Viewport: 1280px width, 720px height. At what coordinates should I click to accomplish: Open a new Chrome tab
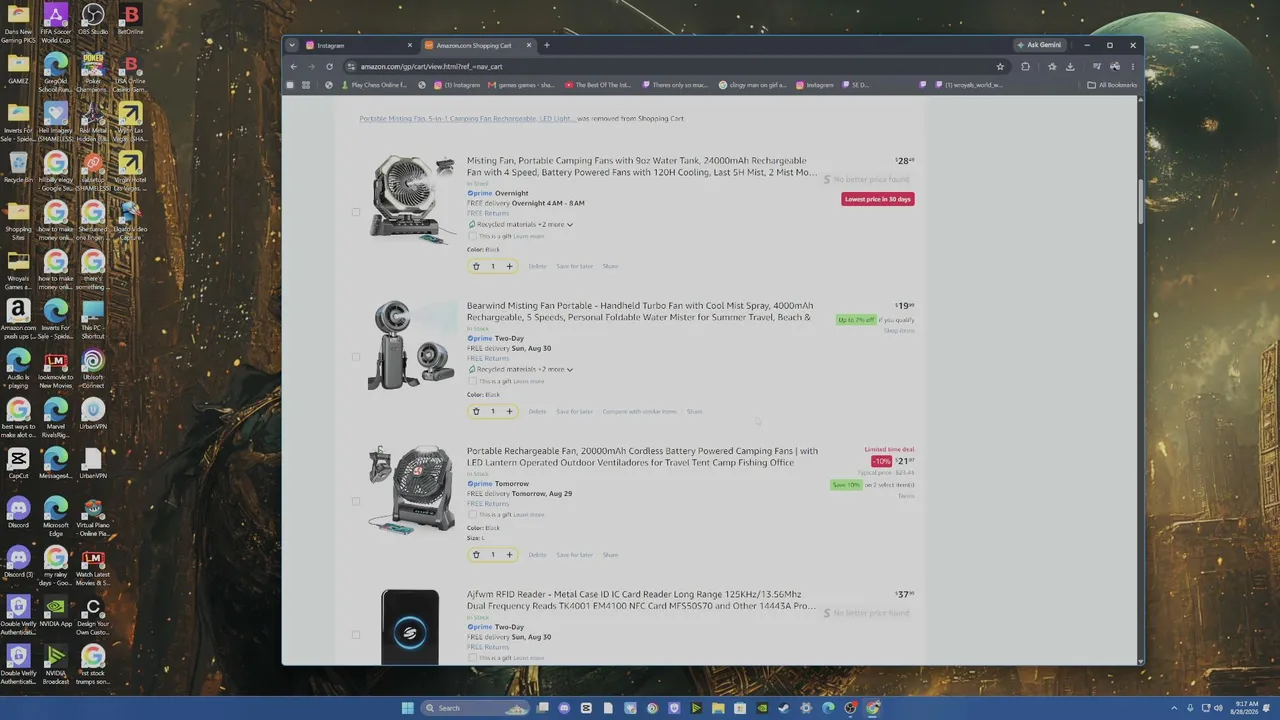pyautogui.click(x=546, y=45)
